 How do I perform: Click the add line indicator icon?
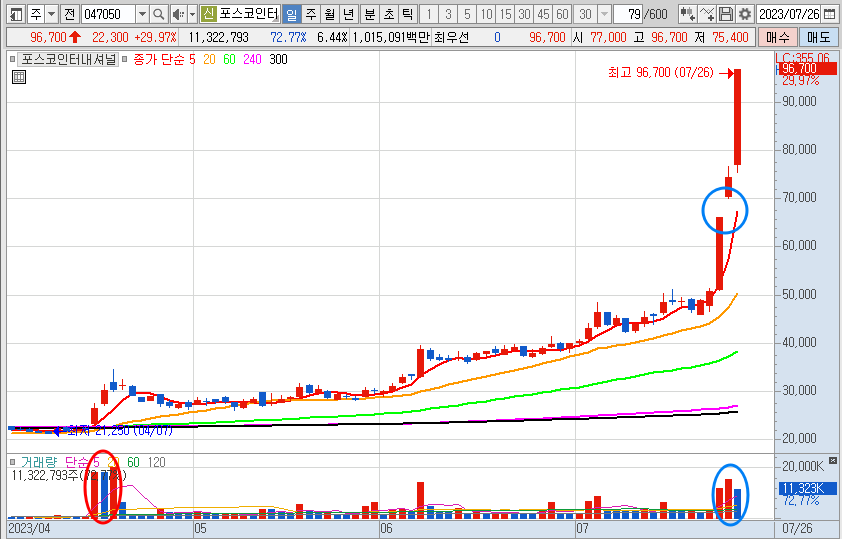[707, 14]
